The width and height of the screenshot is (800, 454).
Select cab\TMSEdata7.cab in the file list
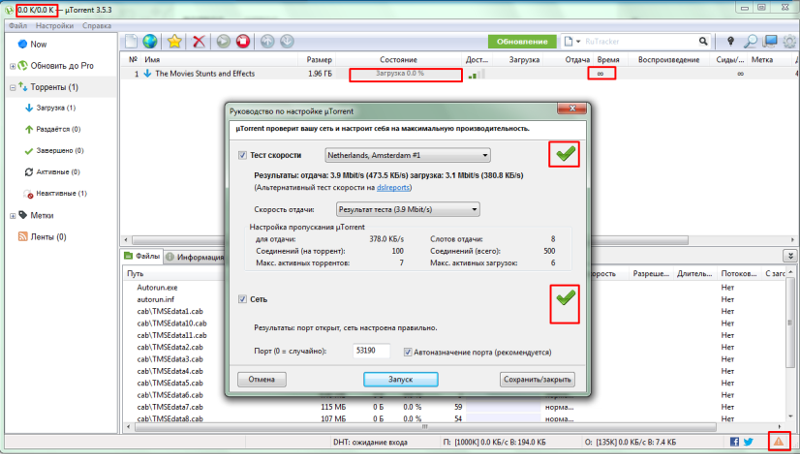[170, 407]
